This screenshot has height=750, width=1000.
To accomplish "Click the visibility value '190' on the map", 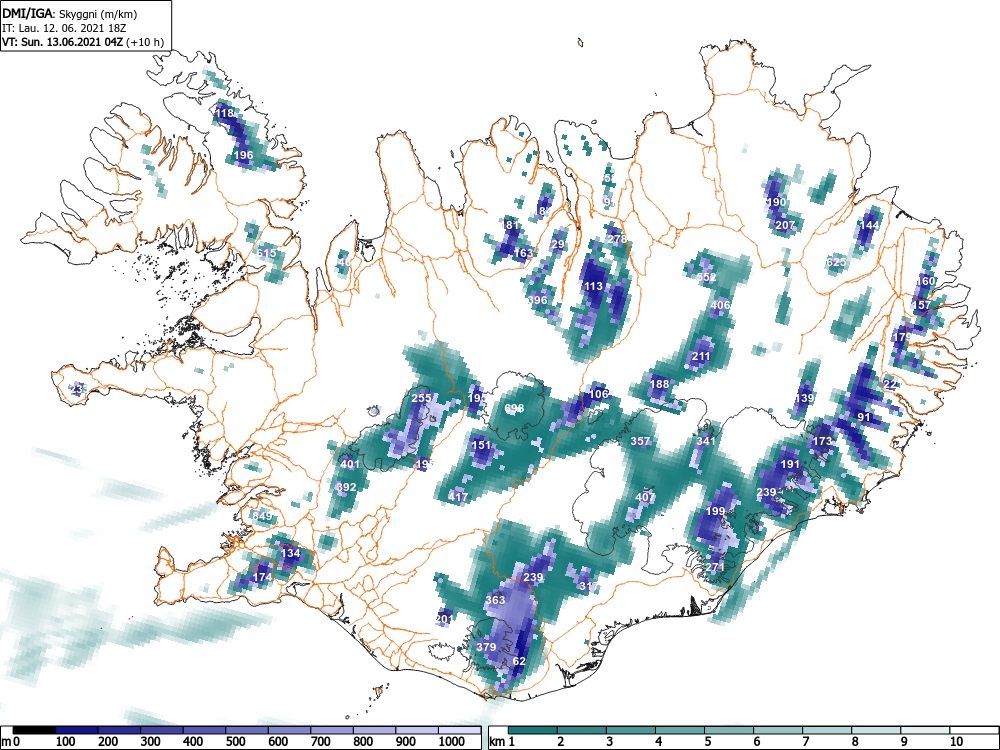I will pos(776,202).
